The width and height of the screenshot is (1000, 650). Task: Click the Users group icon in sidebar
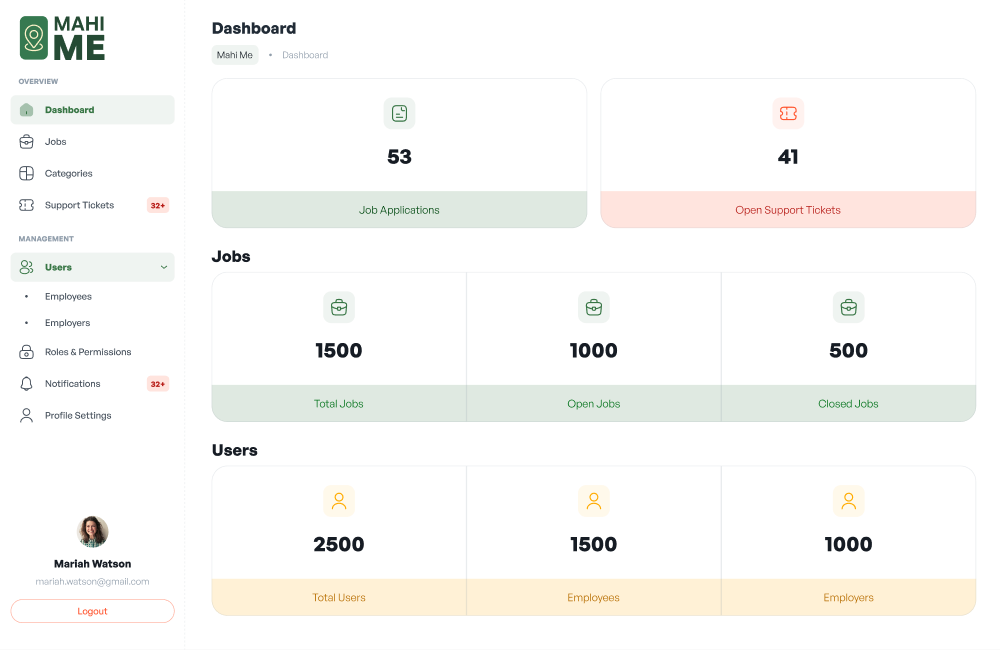(26, 267)
